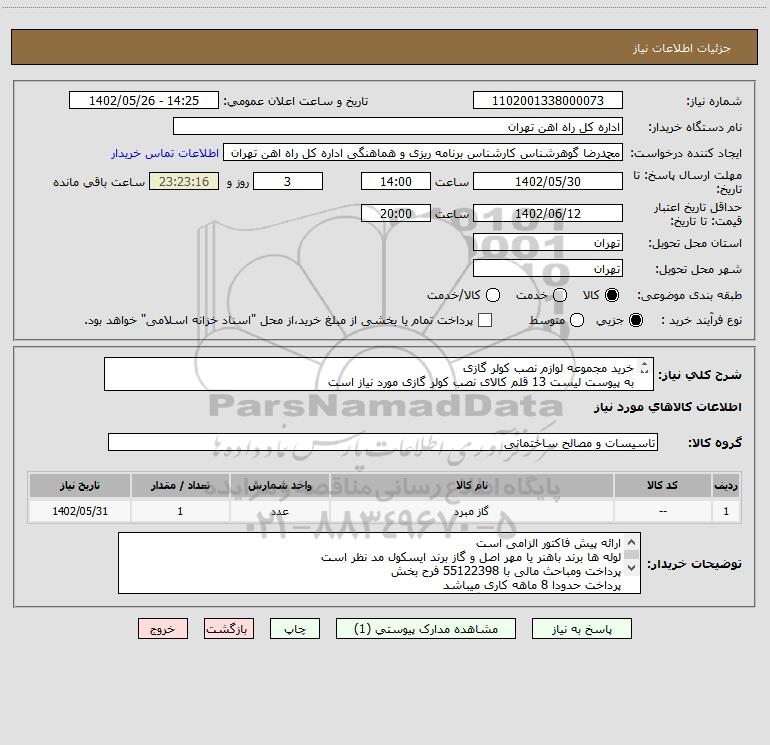The height and width of the screenshot is (745, 770).
Task: Click the request creator name field
Action: click(423, 153)
